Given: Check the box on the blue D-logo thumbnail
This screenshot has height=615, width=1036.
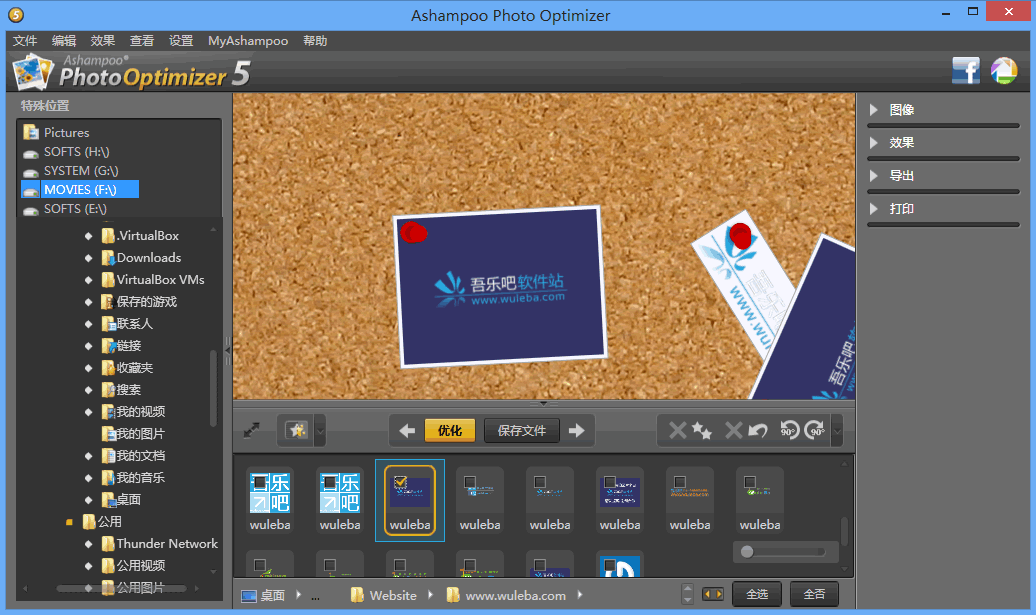Looking at the screenshot, I should point(610,565).
